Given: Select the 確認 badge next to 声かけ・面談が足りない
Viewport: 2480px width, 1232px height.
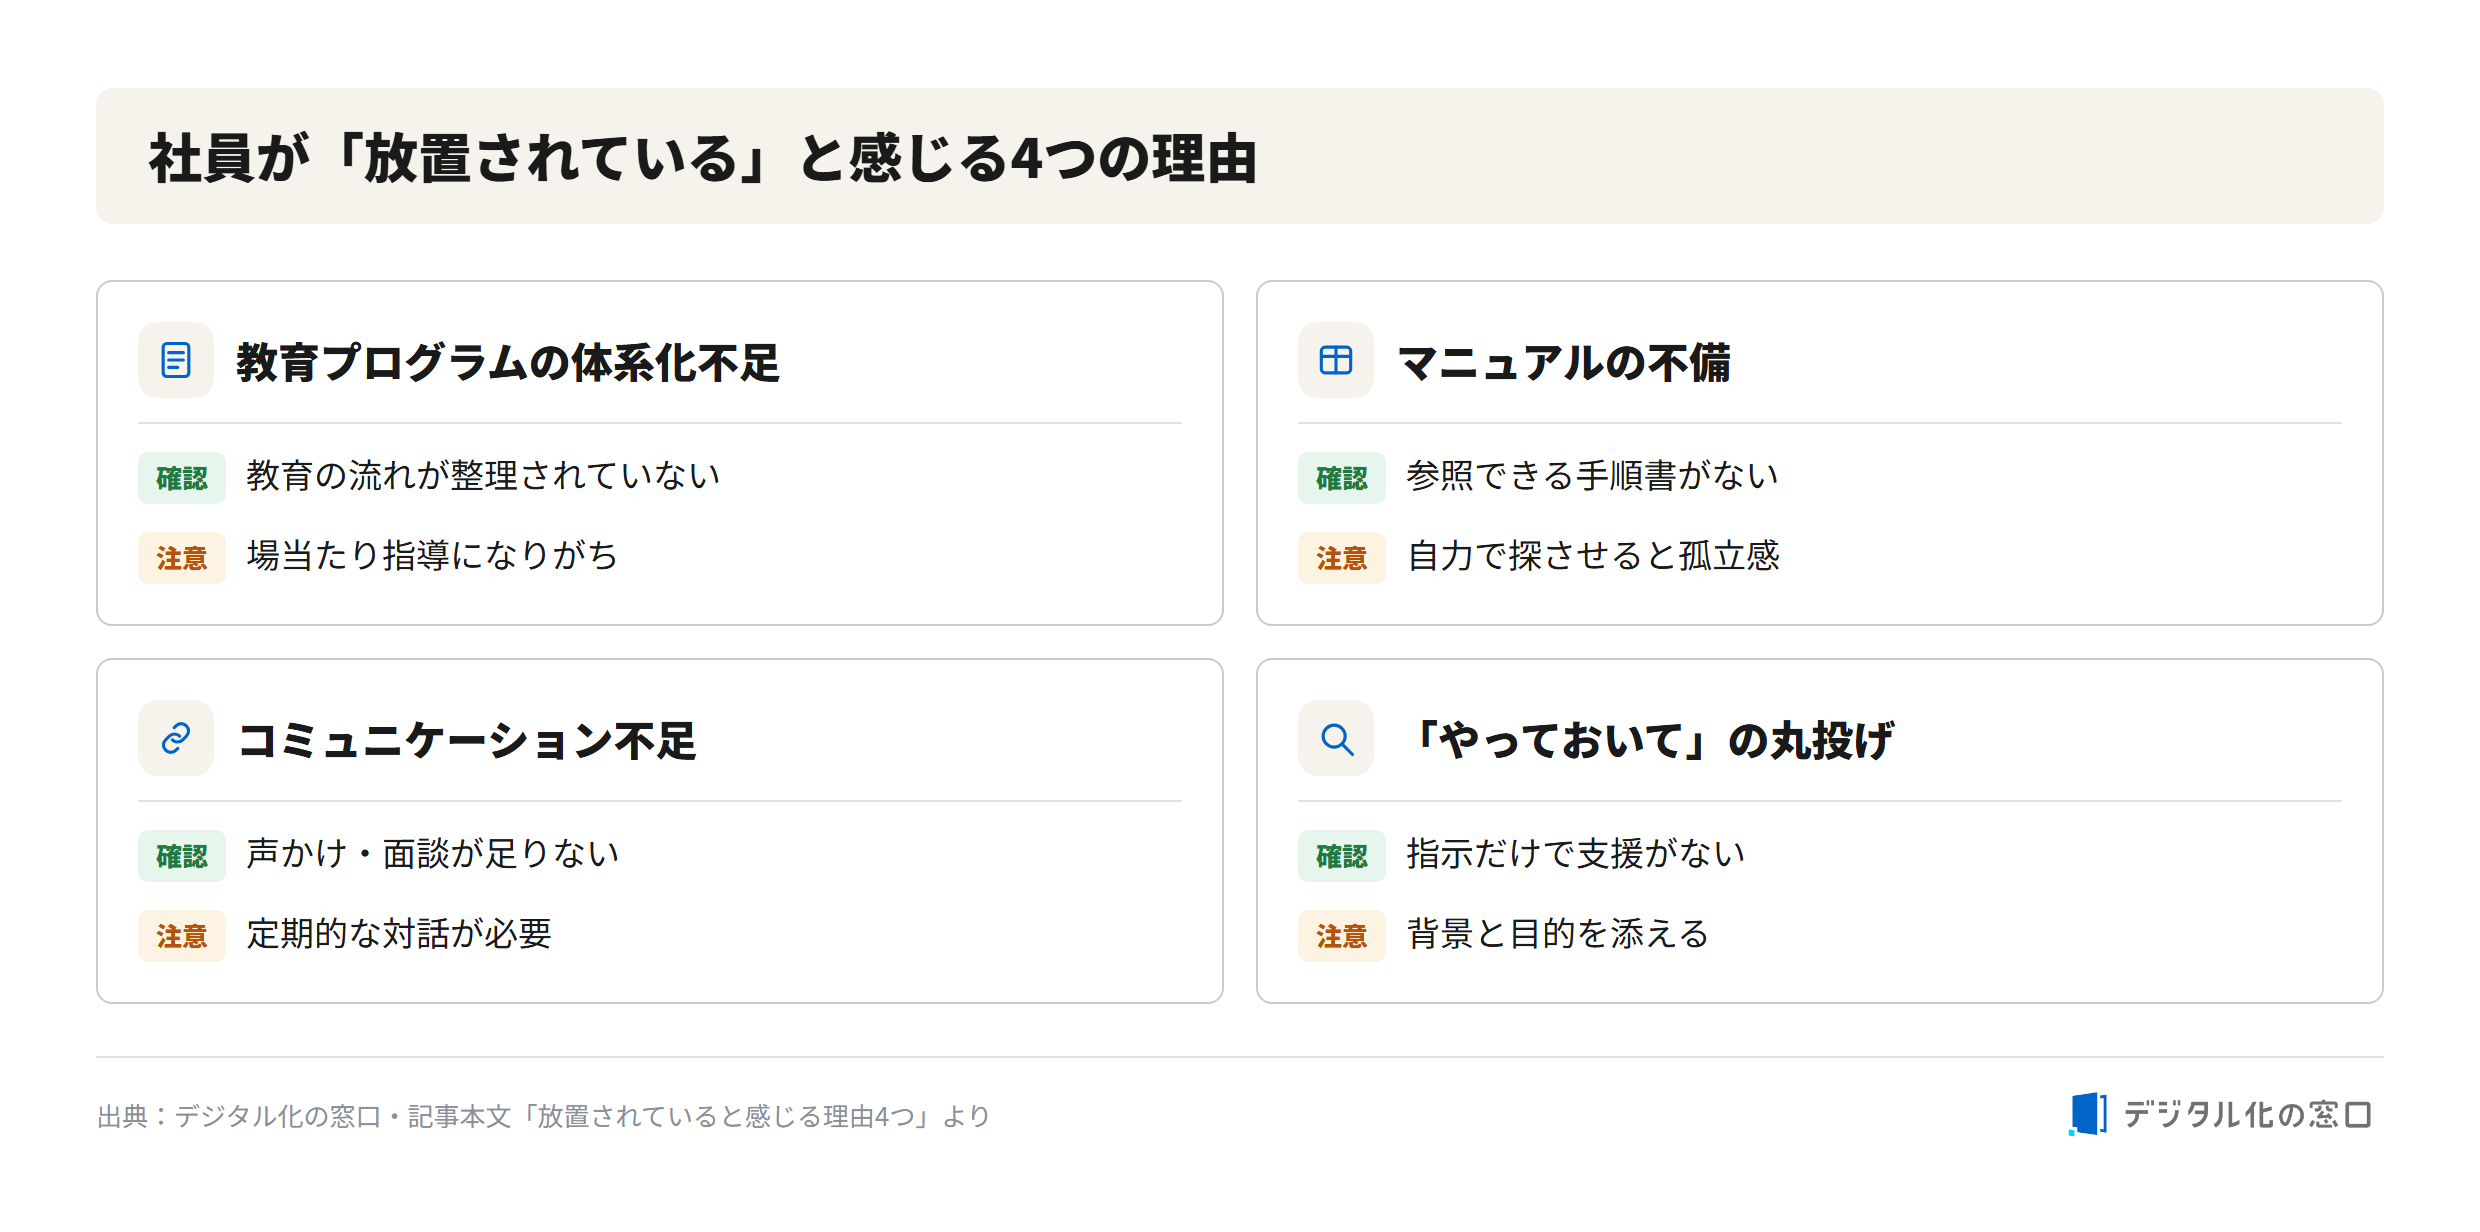Looking at the screenshot, I should coord(182,856).
